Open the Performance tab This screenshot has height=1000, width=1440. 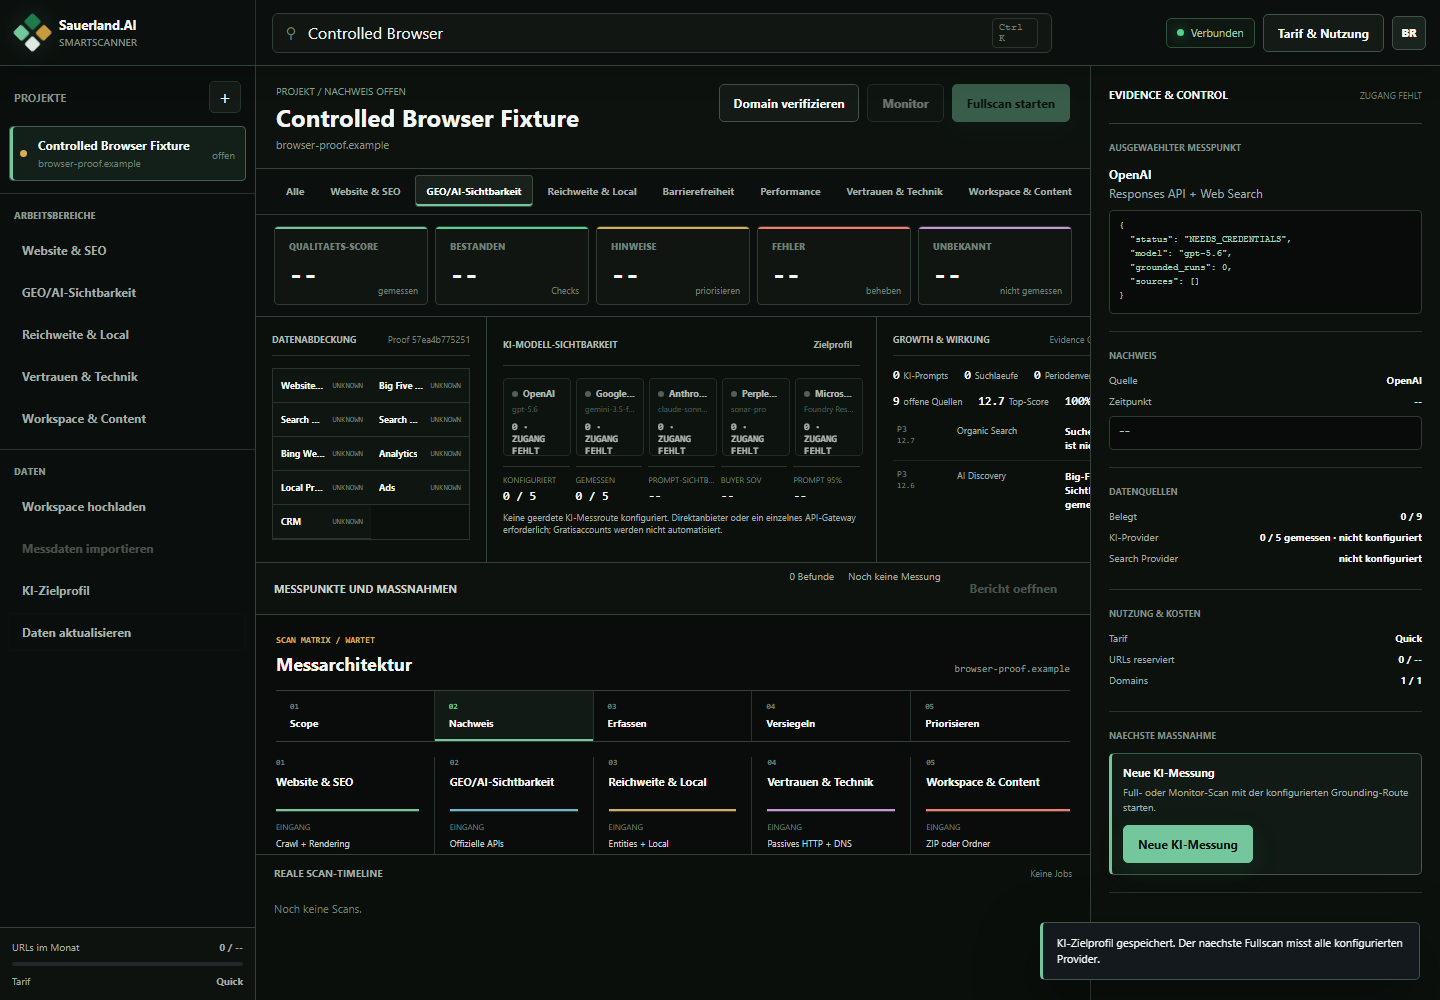tap(790, 191)
